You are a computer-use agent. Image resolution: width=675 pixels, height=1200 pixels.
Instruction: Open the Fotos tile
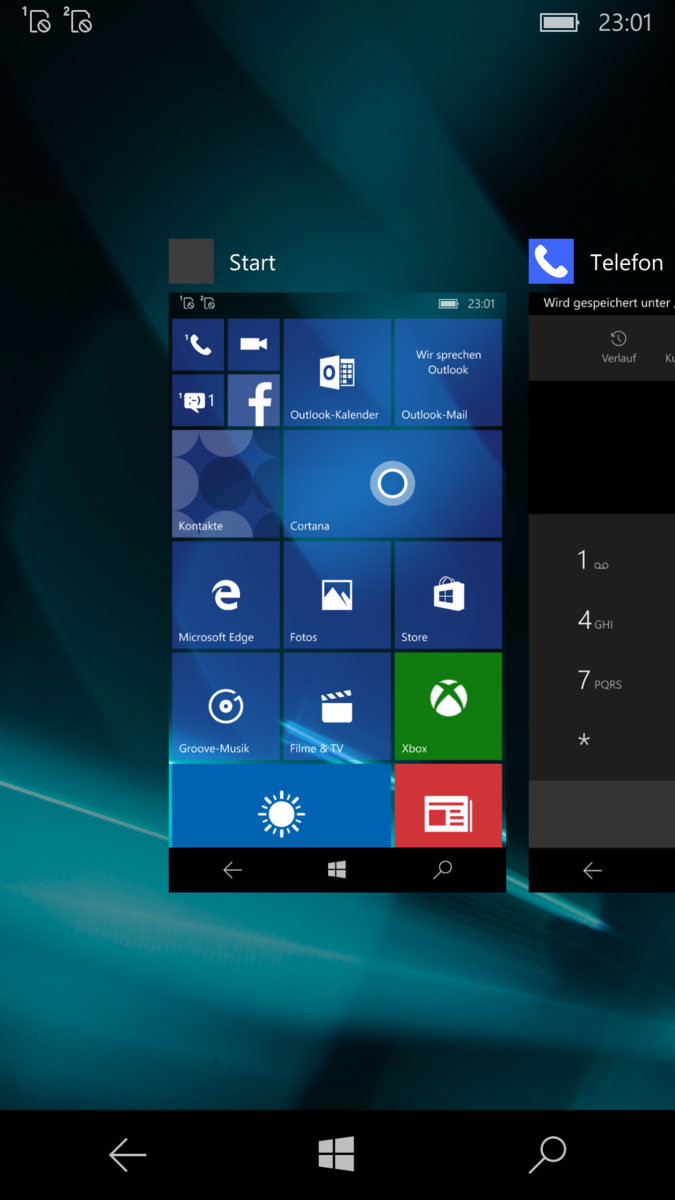pyautogui.click(x=337, y=595)
